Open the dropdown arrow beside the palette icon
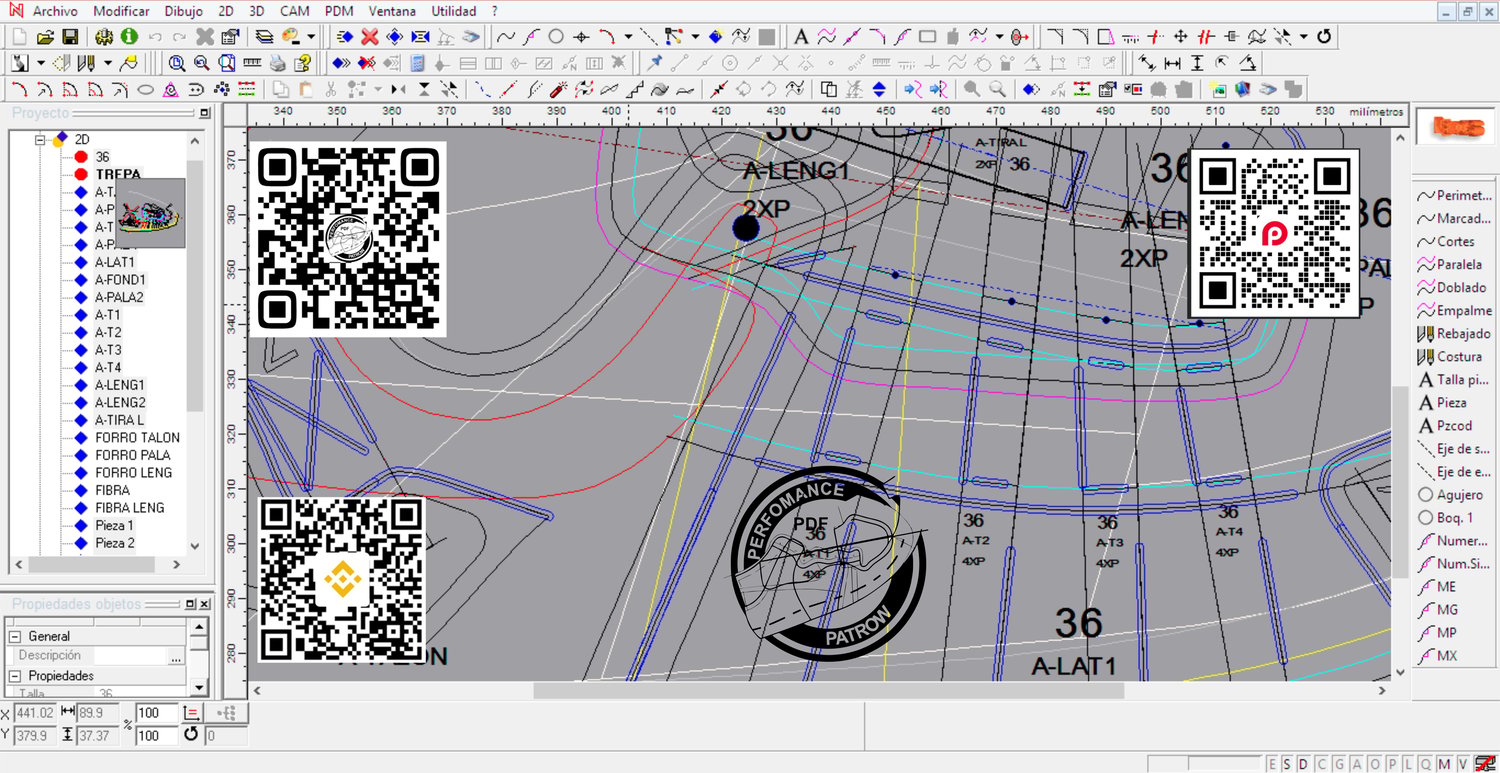 (x=311, y=37)
